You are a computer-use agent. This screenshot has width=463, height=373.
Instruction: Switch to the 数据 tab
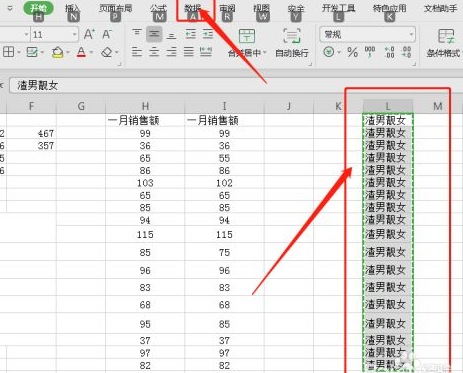[193, 8]
